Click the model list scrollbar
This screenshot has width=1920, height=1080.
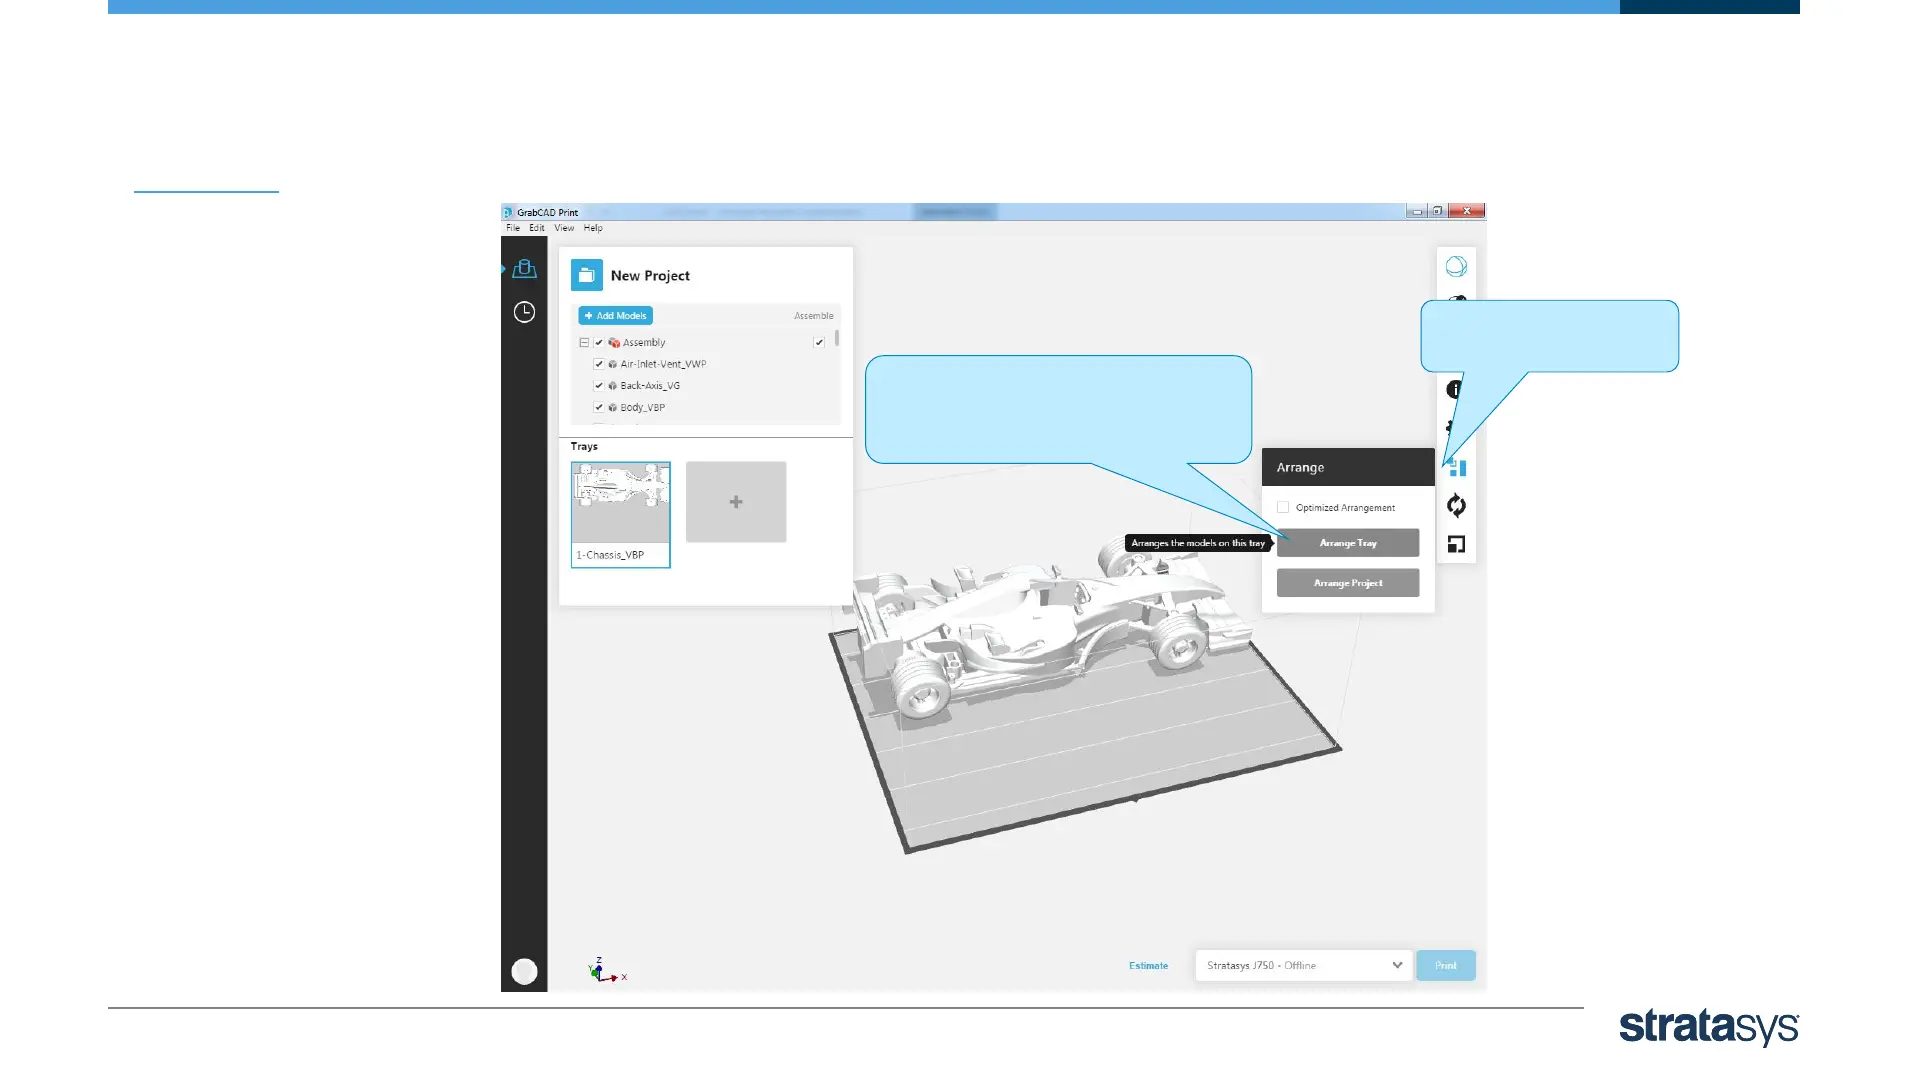click(x=837, y=340)
